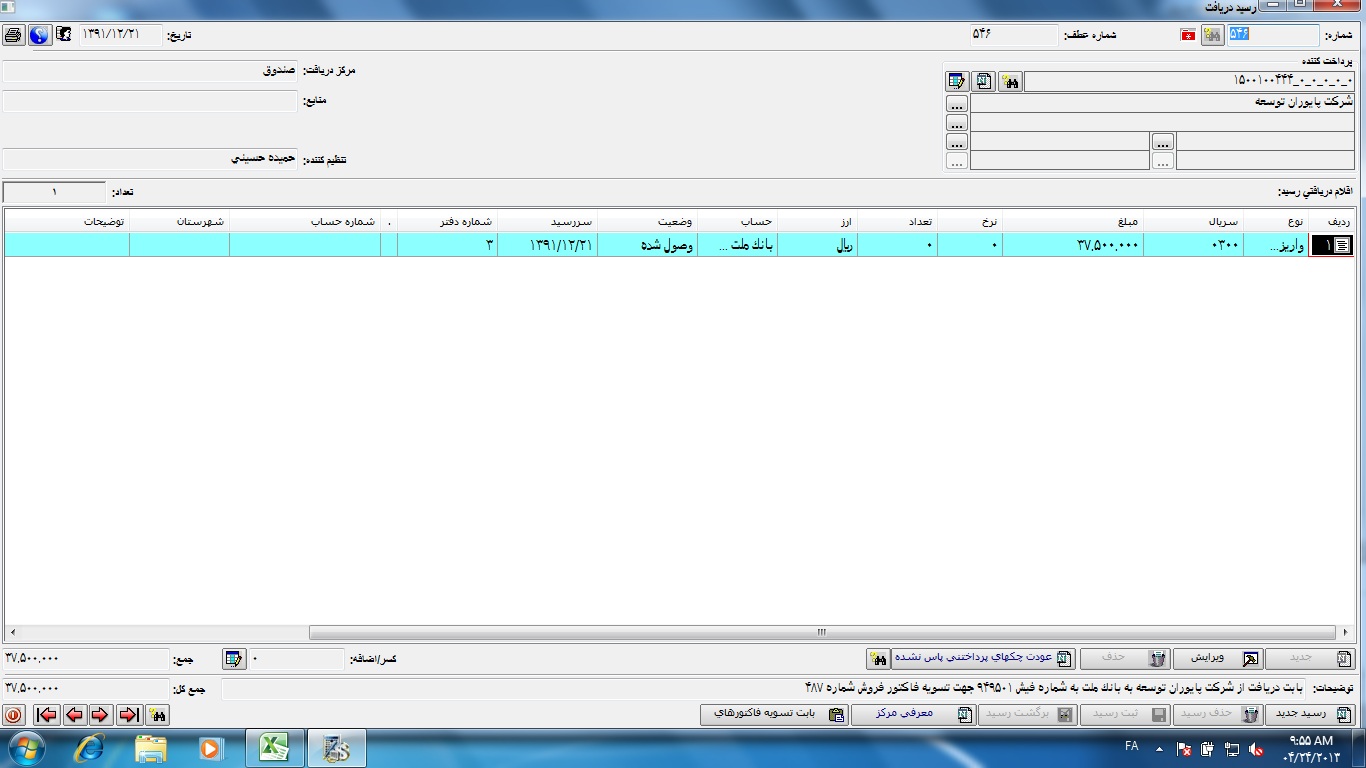Image resolution: width=1366 pixels, height=768 pixels.
Task: Click the scrollbar left arrow under the table
Action: pyautogui.click(x=13, y=632)
